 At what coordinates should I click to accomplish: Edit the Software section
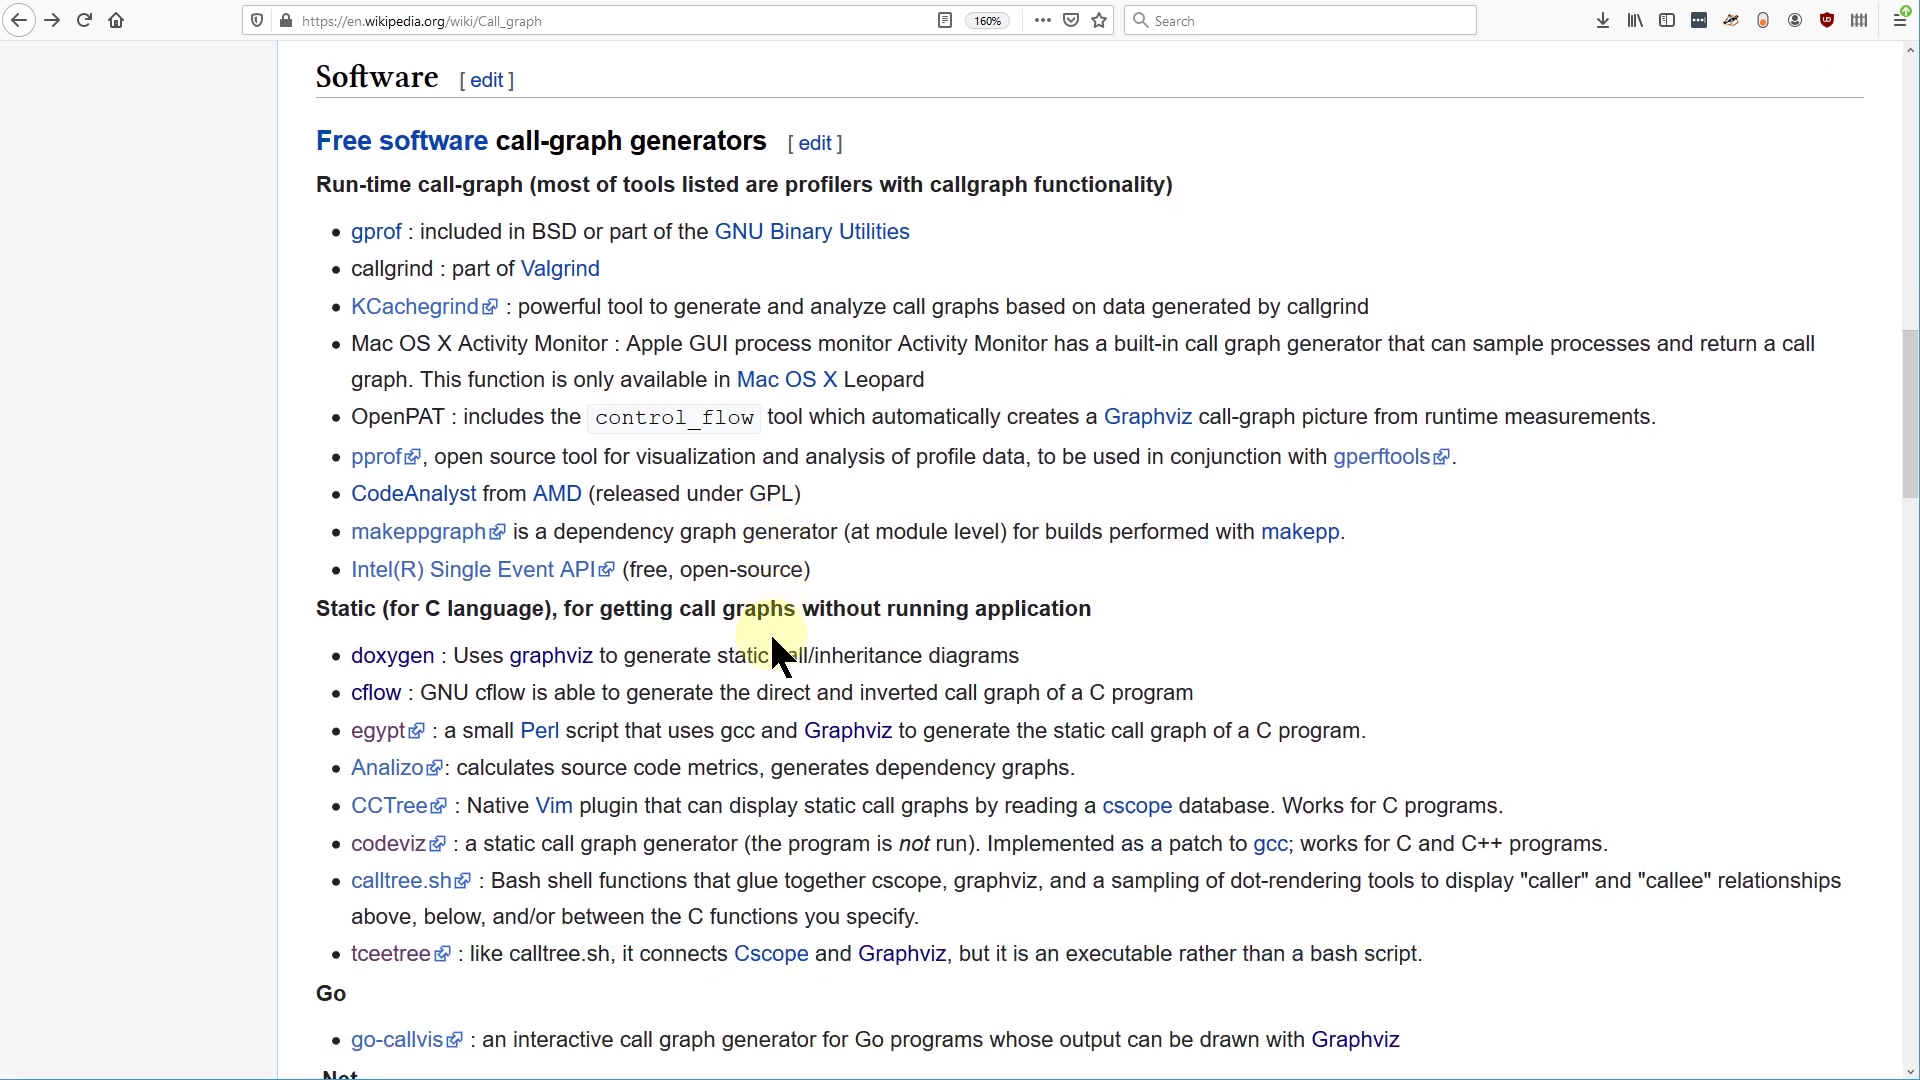point(487,81)
